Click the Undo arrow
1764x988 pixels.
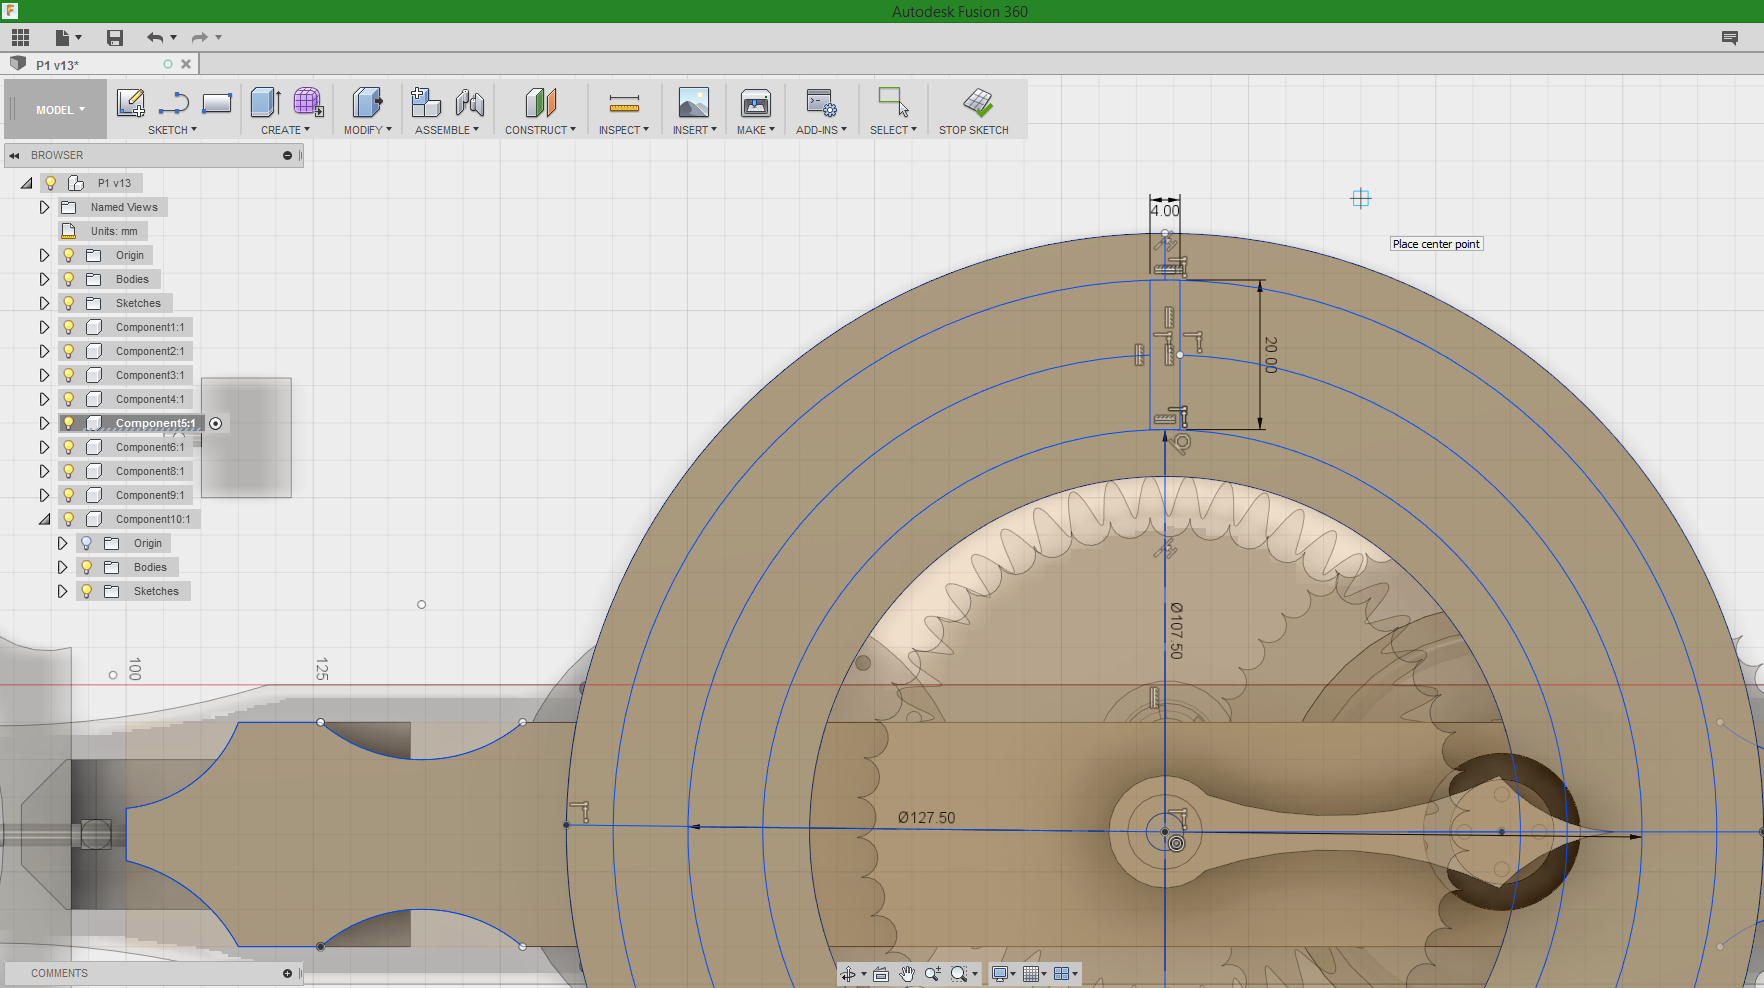tap(155, 38)
